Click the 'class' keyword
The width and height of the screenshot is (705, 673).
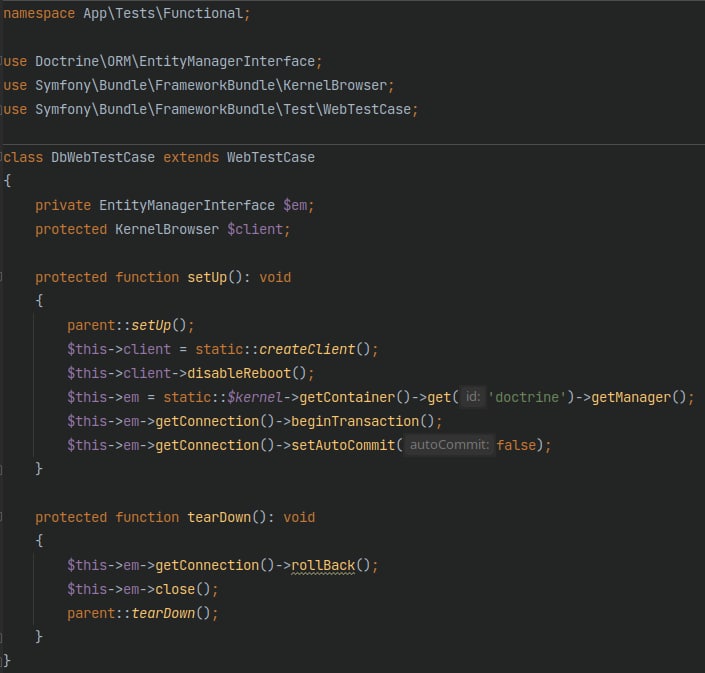pyautogui.click(x=23, y=157)
